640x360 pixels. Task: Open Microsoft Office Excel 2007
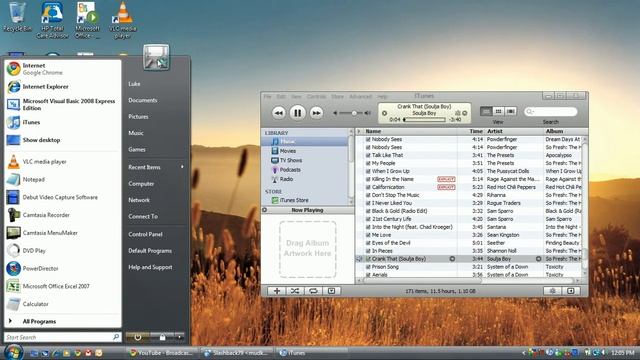(x=63, y=286)
